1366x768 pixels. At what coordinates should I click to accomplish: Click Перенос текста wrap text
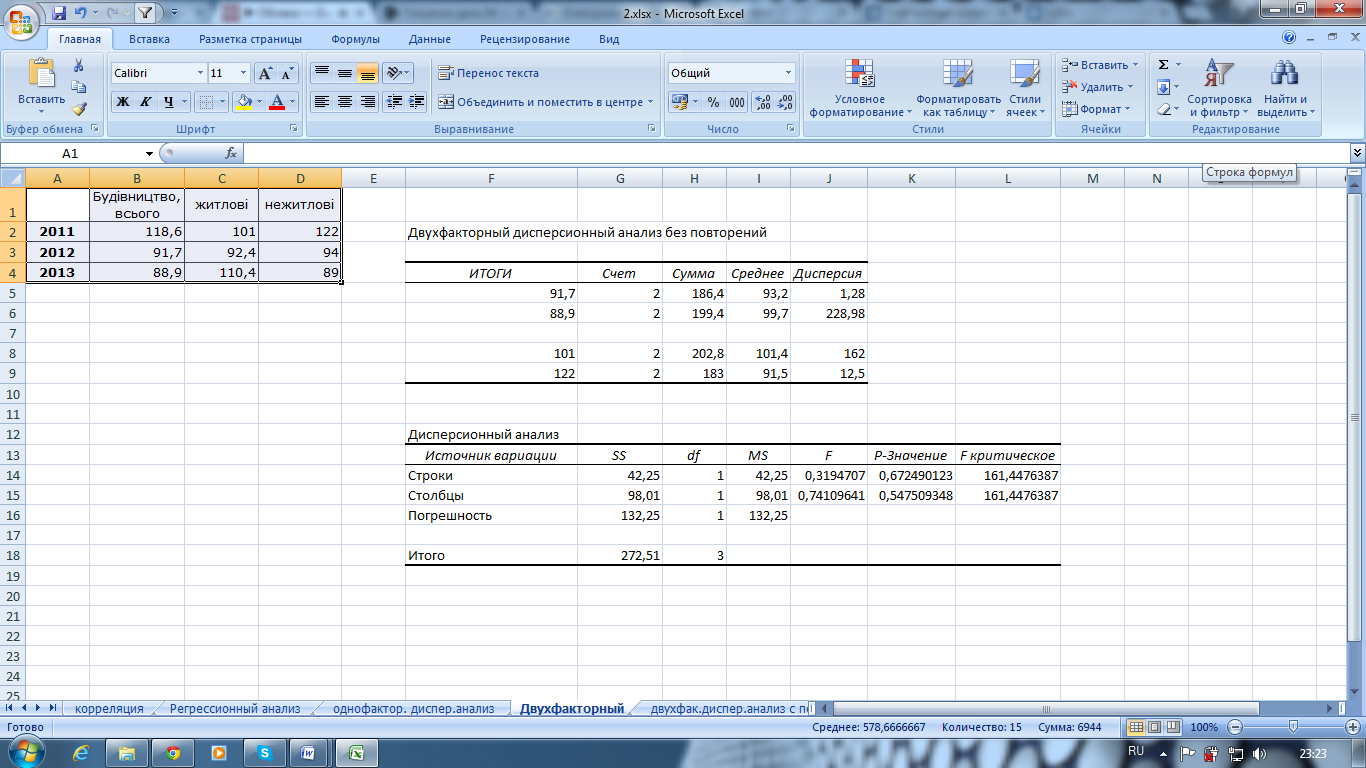[489, 73]
